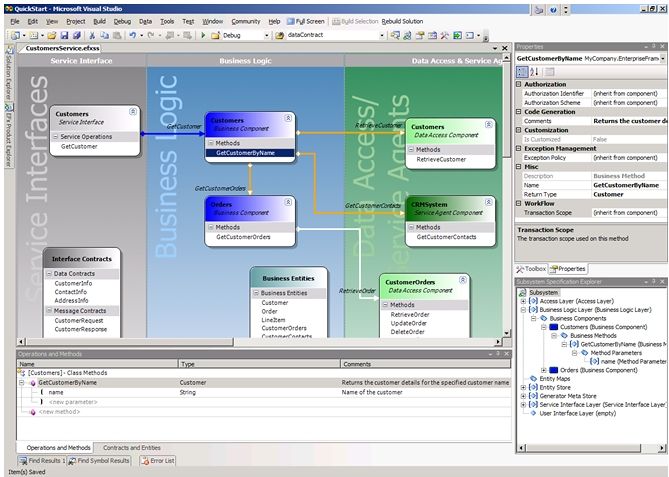
Task: Open the Solution Configurations Debug dropdown
Action: pyautogui.click(x=267, y=35)
